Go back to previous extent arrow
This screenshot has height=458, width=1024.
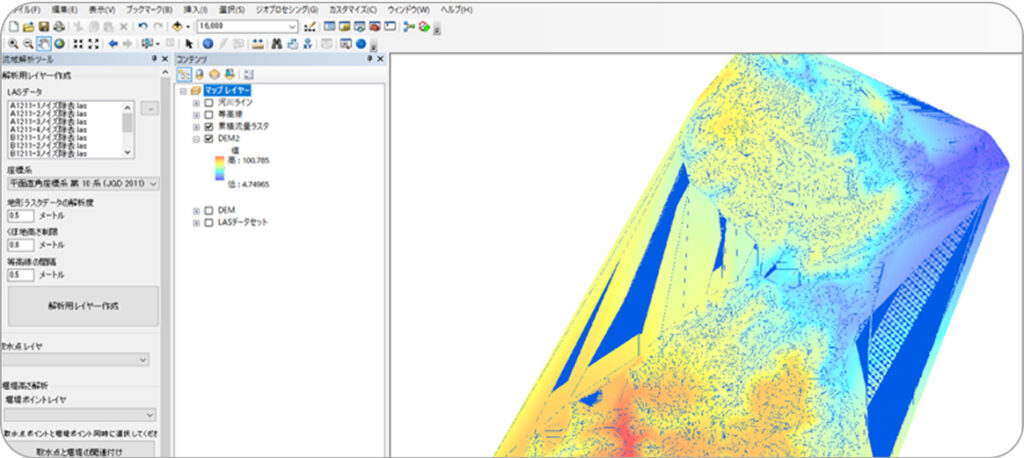113,43
